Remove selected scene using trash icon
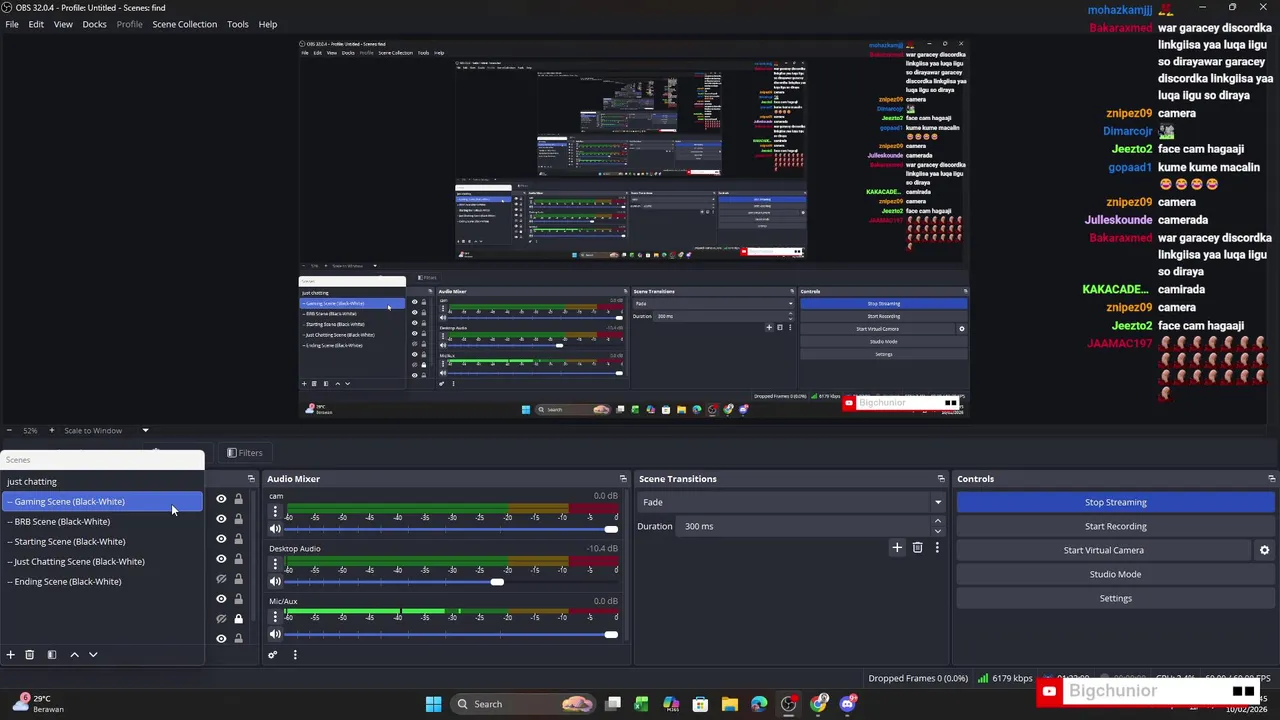The width and height of the screenshot is (1280, 720). point(30,655)
